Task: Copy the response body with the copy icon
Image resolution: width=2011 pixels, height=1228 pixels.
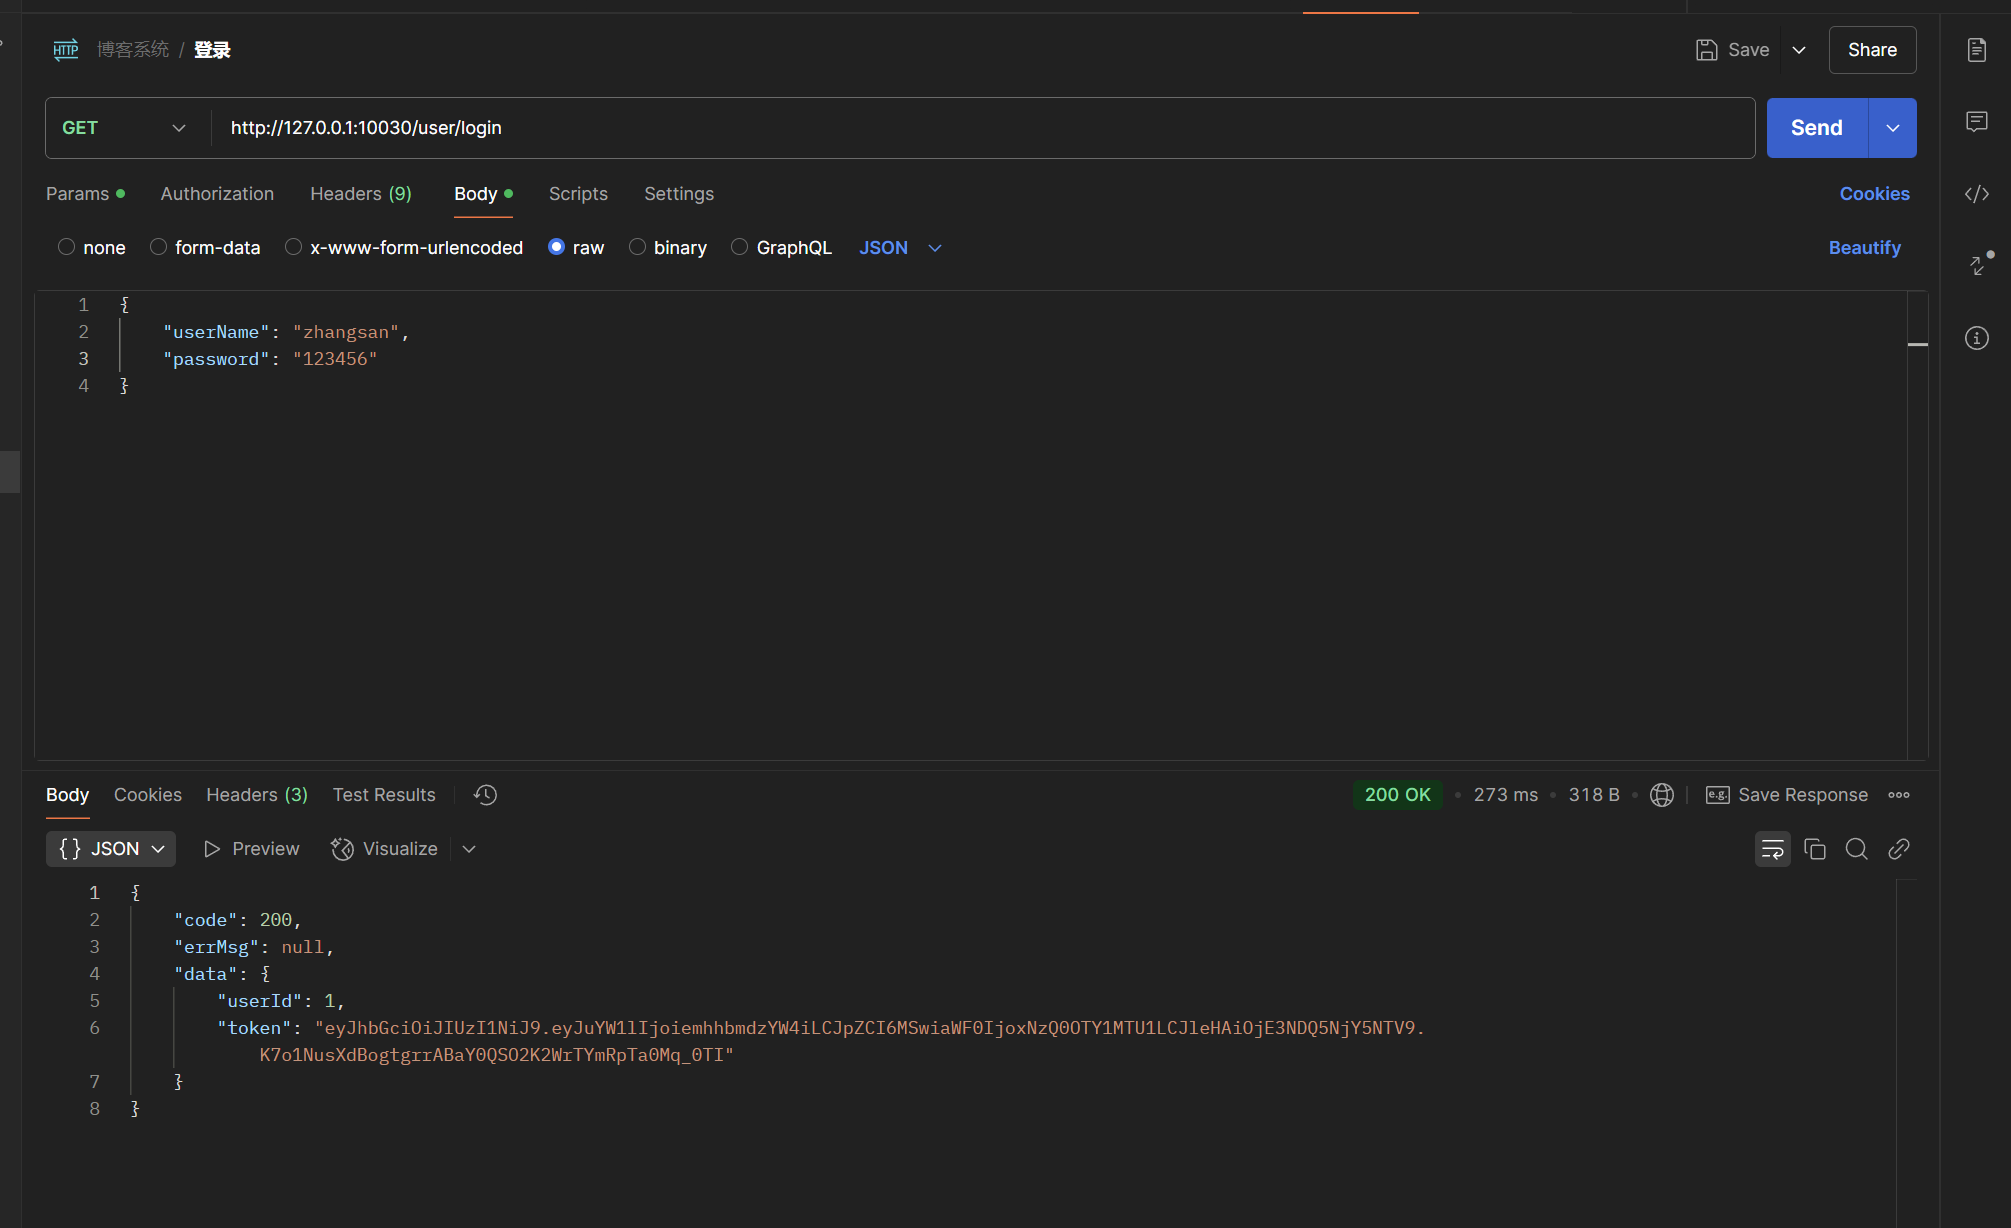Action: pyautogui.click(x=1814, y=849)
